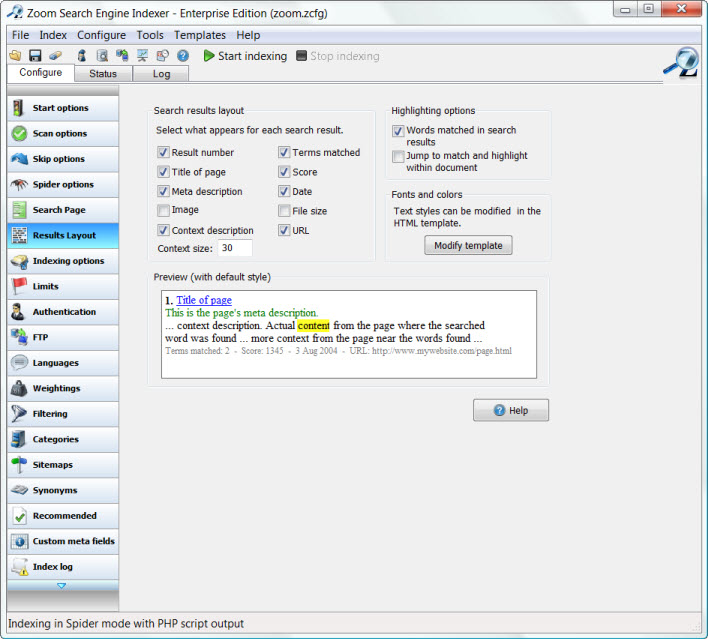This screenshot has height=639, width=708.
Task: Click the status bar Spider mode text
Action: click(x=126, y=623)
